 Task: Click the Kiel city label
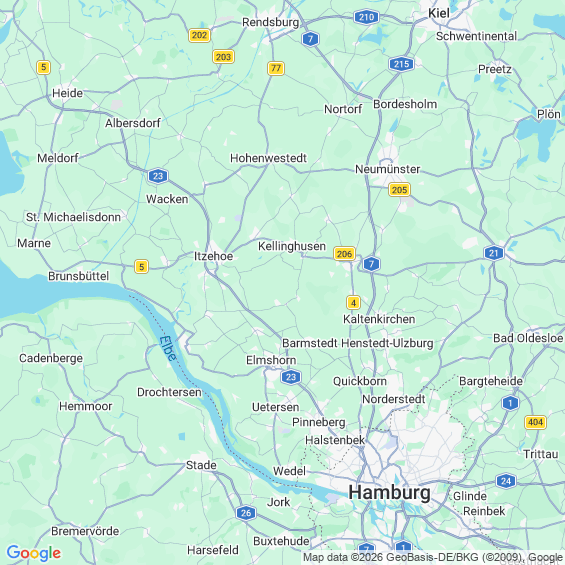coord(439,13)
